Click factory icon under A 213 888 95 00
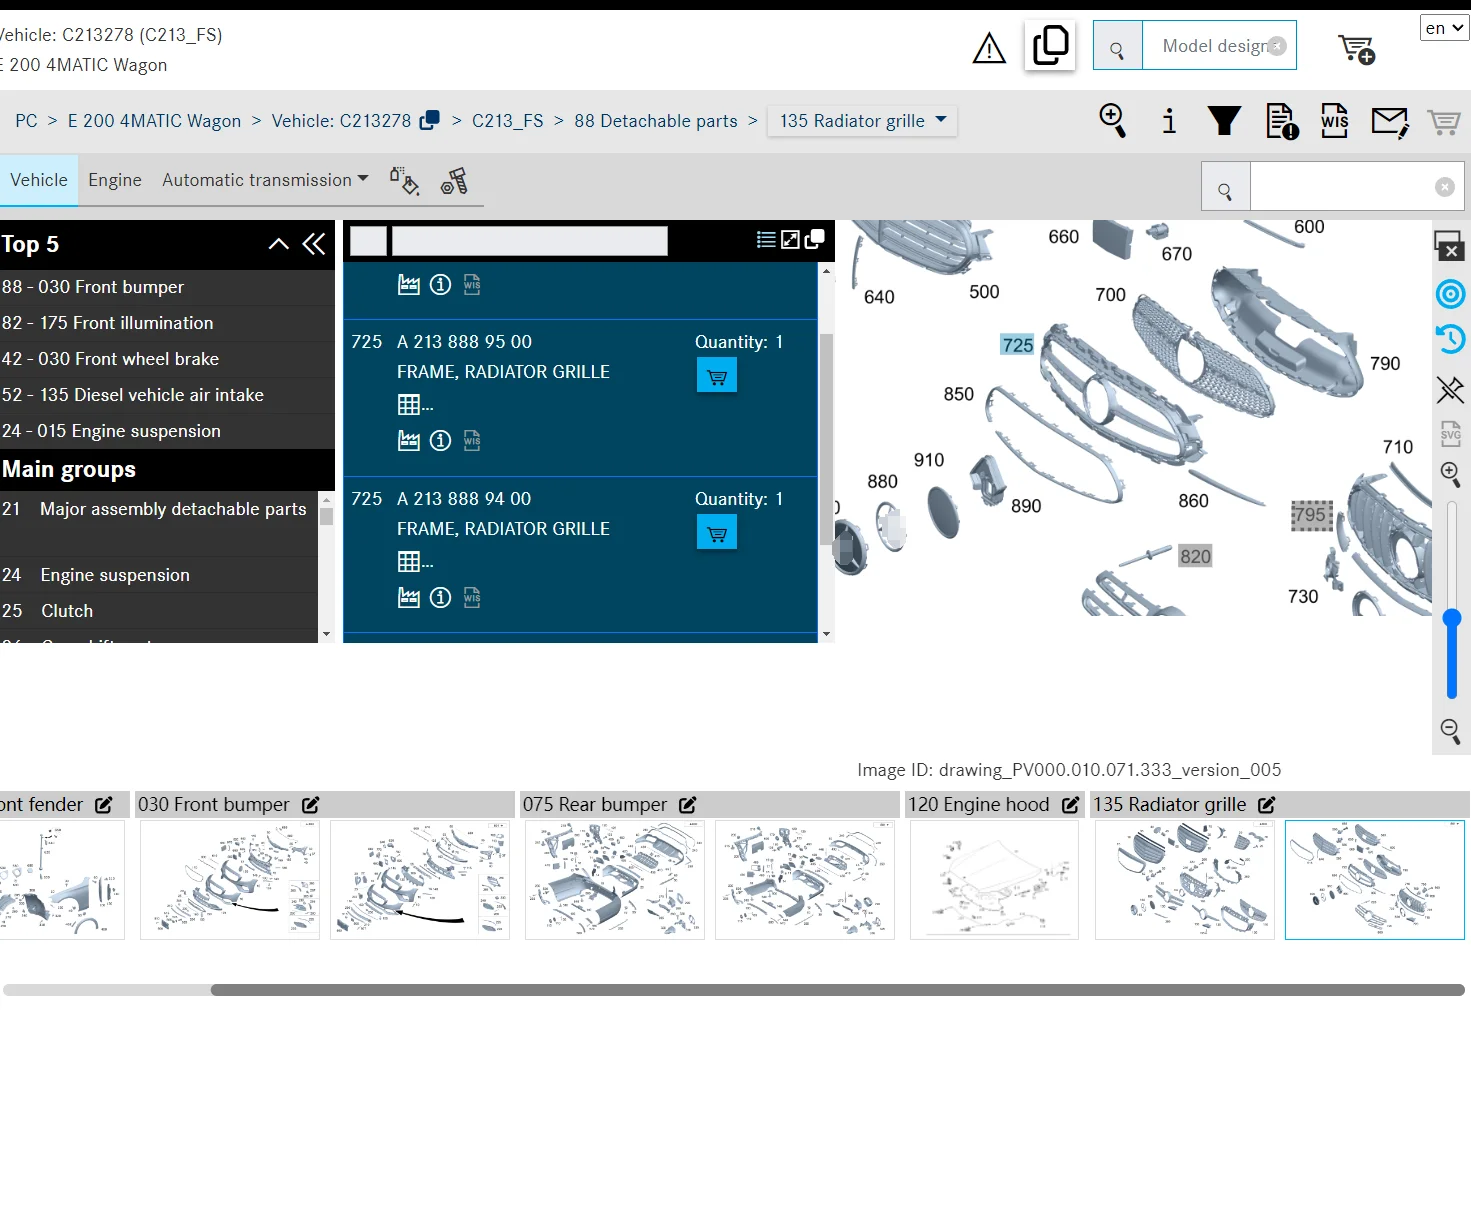This screenshot has width=1471, height=1208. 409,441
